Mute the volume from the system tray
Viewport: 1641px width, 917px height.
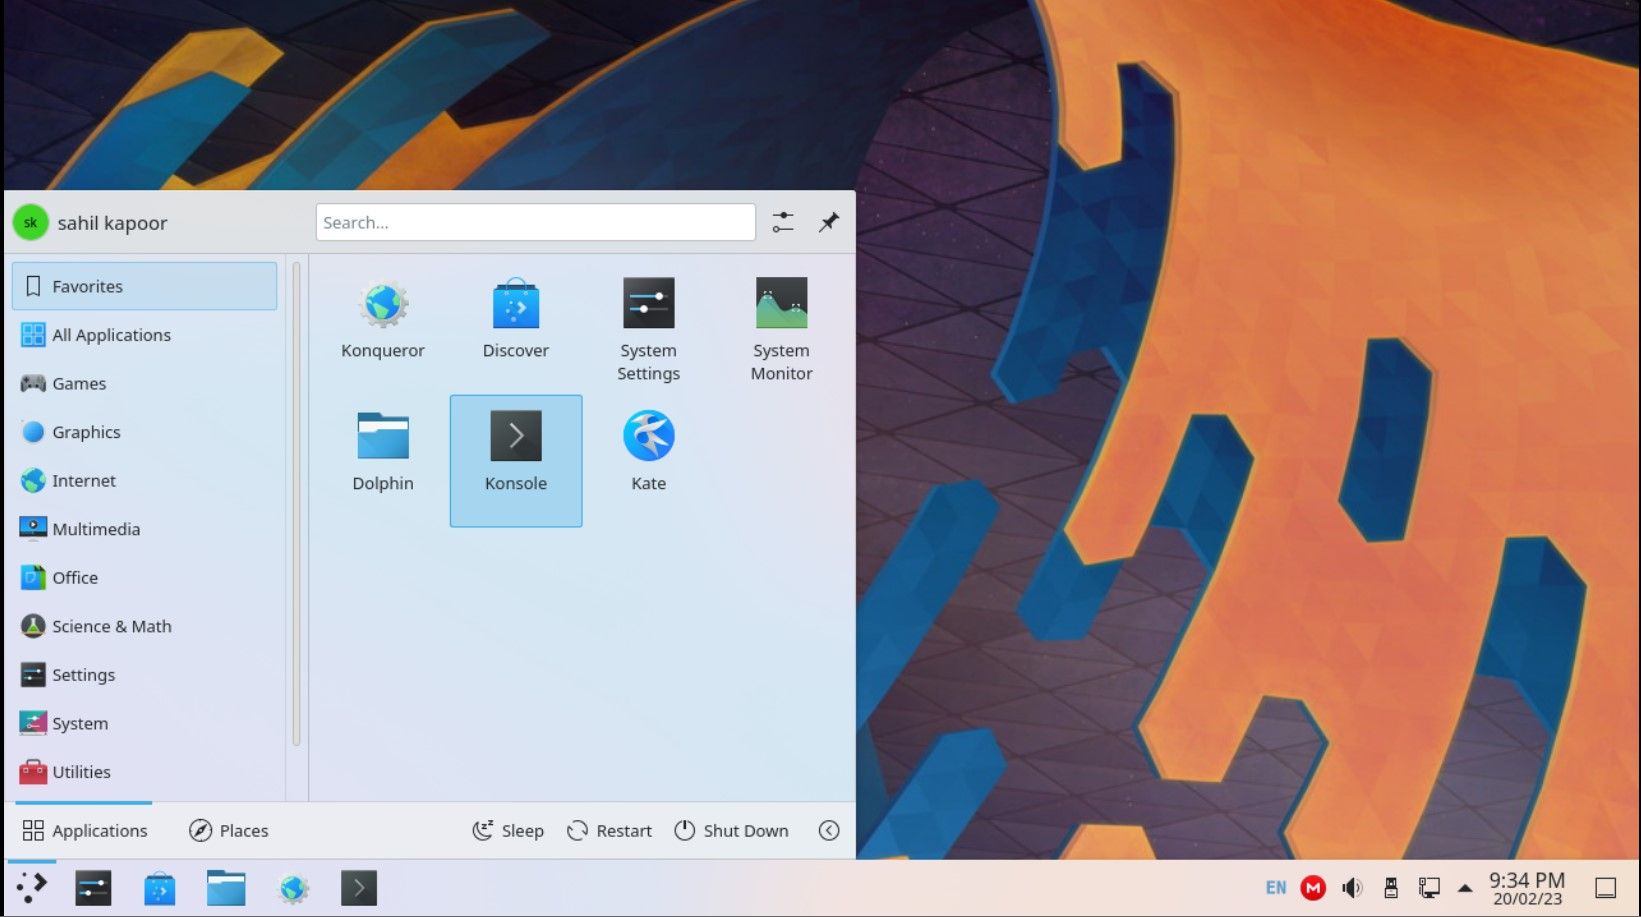point(1352,887)
